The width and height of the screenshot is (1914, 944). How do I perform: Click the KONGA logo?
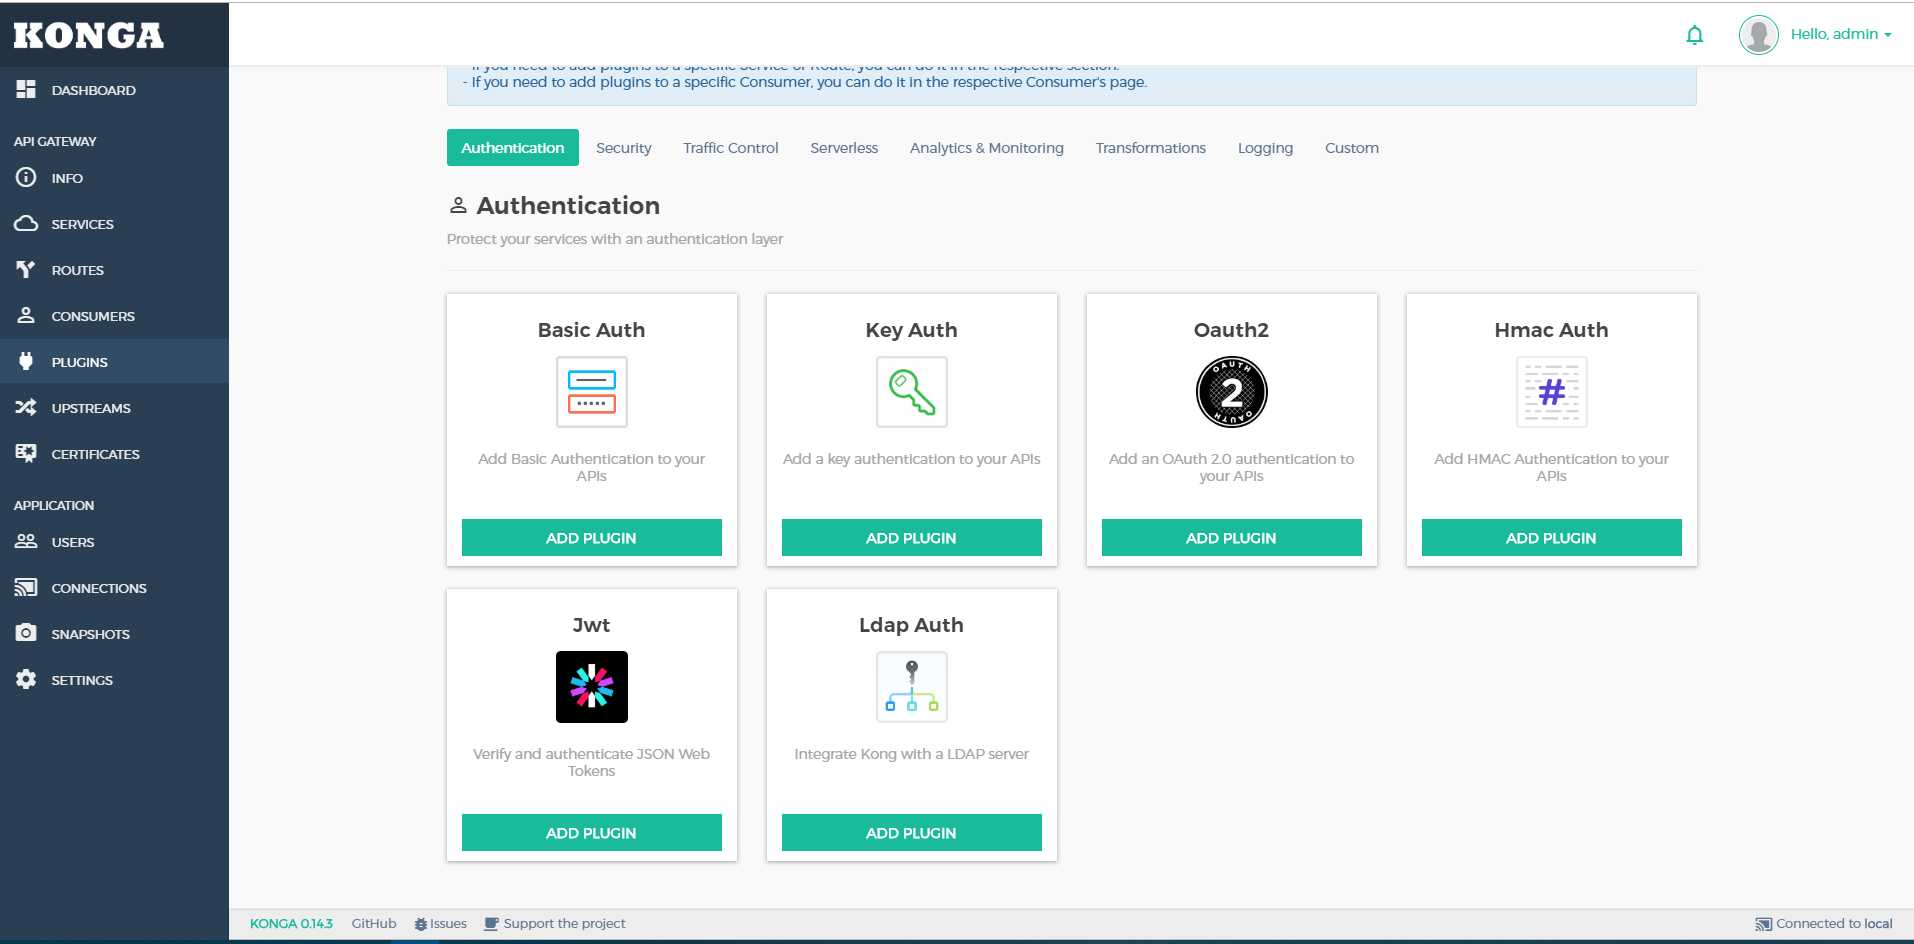[88, 35]
